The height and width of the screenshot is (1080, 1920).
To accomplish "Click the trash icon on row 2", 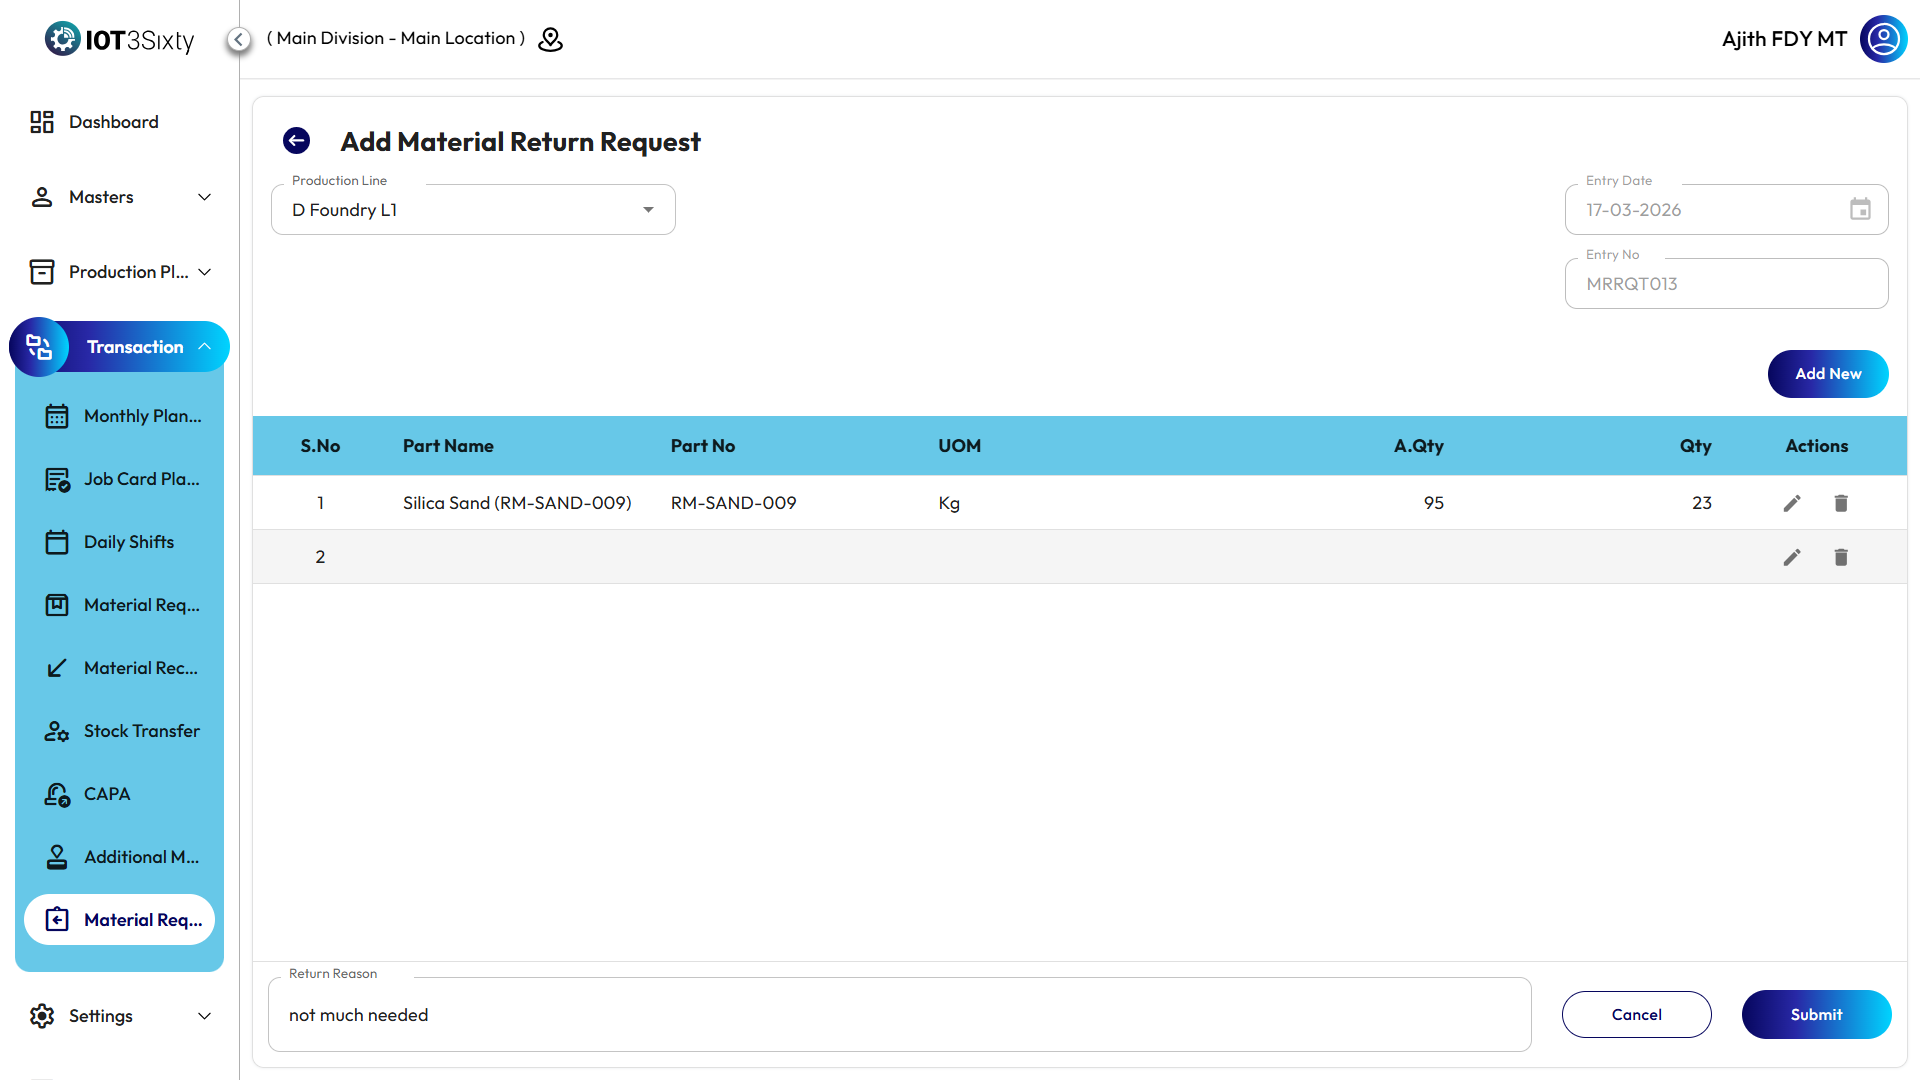I will click(x=1840, y=557).
